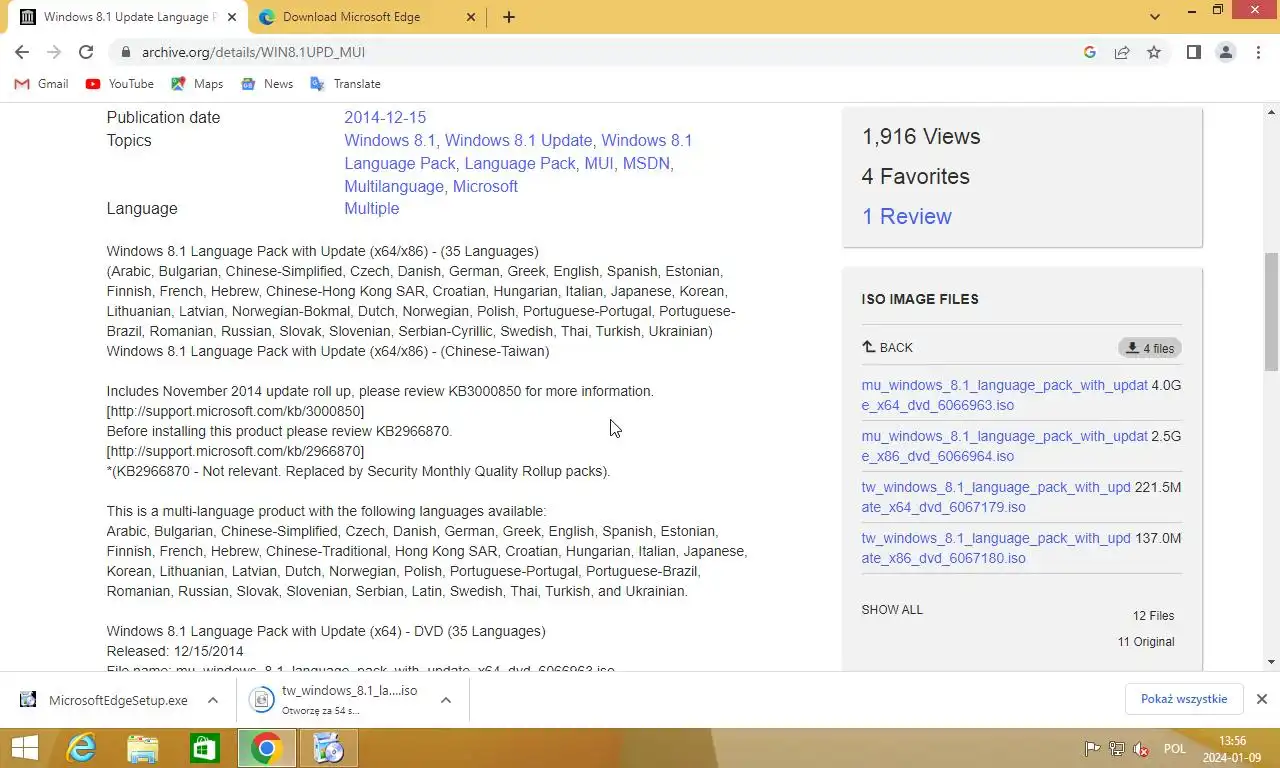Select the Windows 8.1 Update Language tab
The width and height of the screenshot is (1280, 768).
coord(128,17)
